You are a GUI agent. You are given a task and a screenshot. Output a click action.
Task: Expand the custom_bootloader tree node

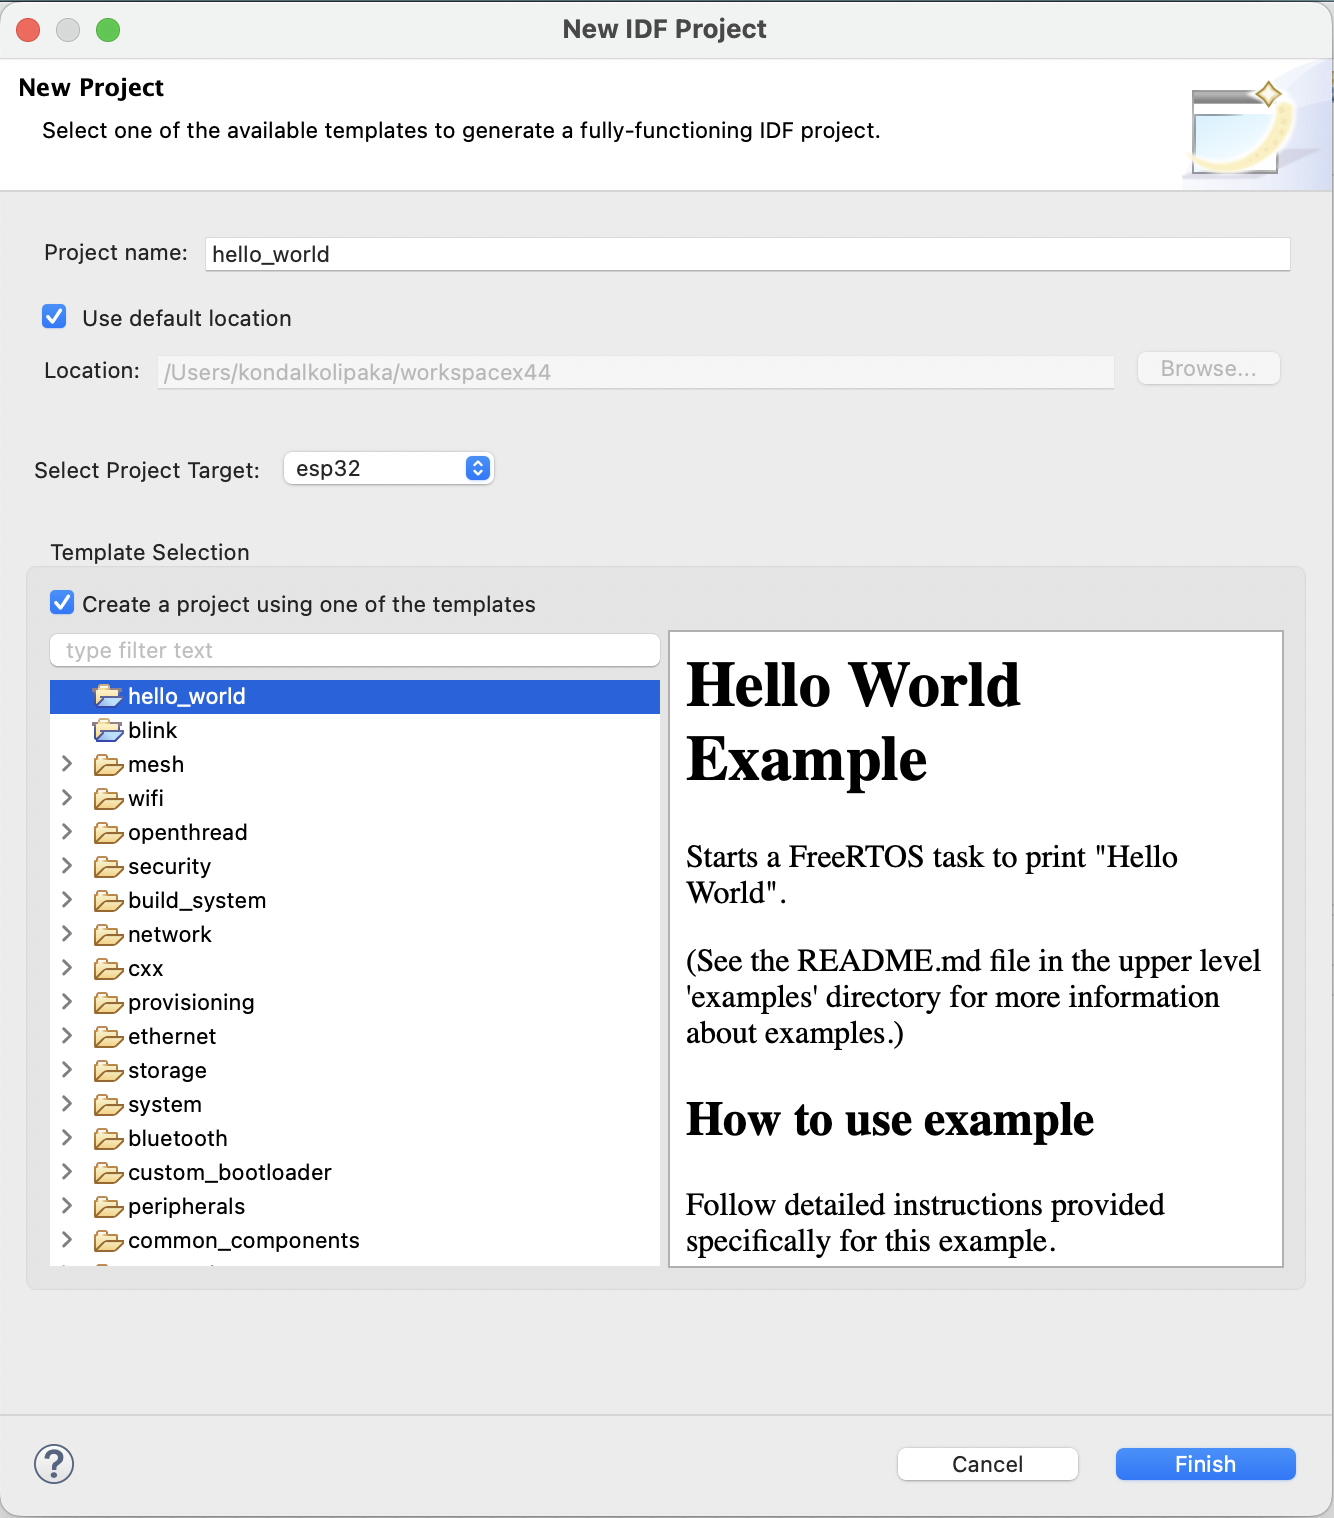click(67, 1172)
